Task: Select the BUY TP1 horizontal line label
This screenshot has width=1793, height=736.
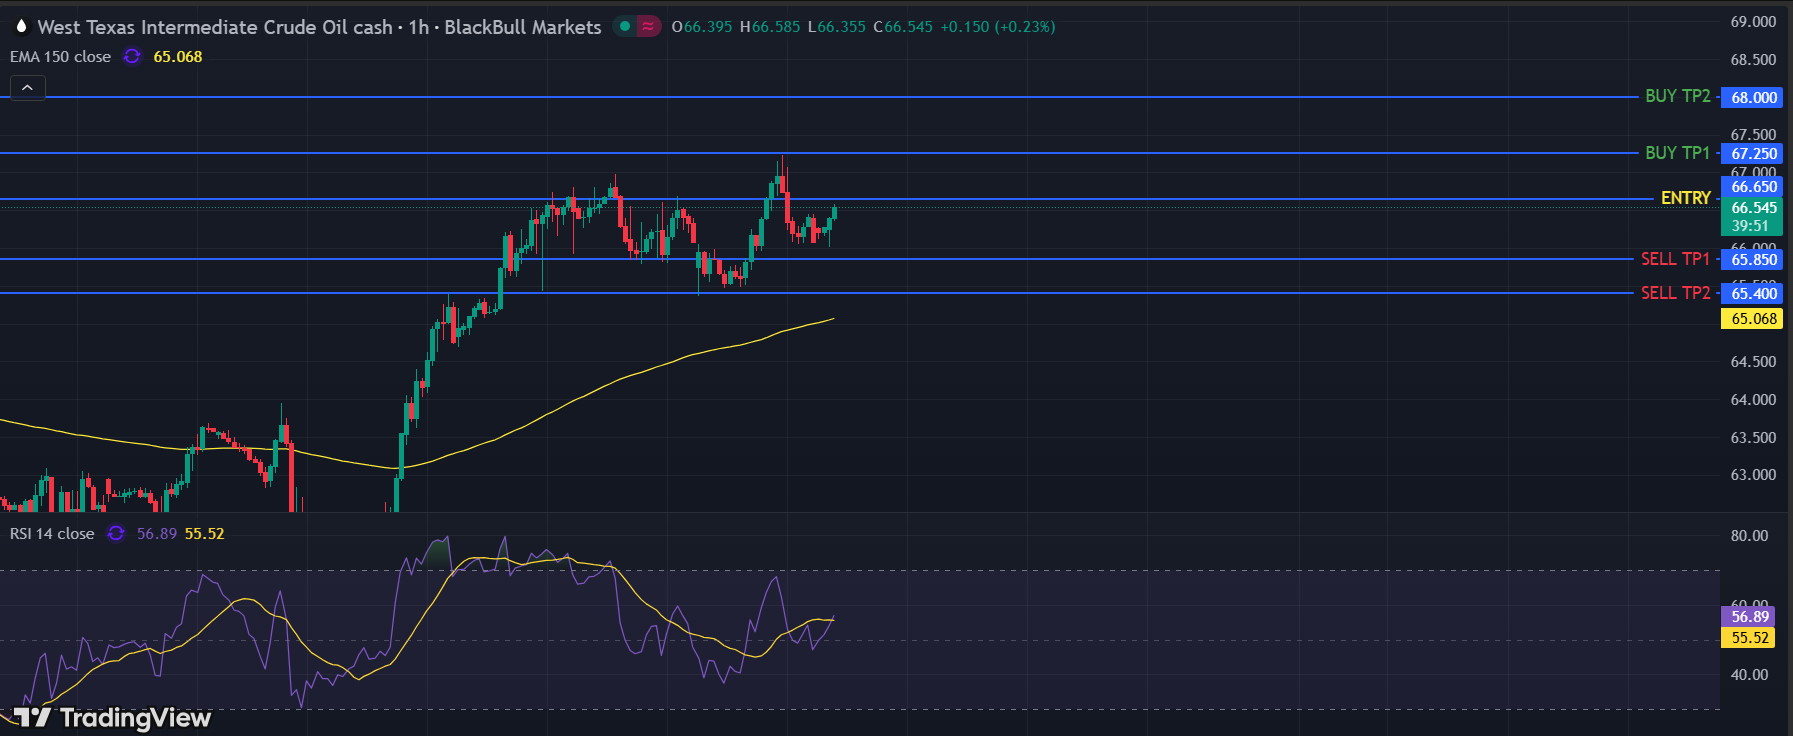Action: [x=1677, y=153]
